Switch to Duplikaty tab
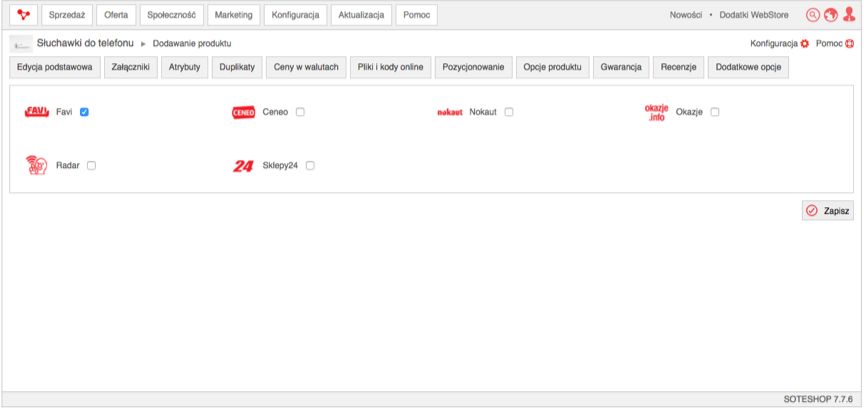Viewport: 864px width, 410px height. click(237, 67)
